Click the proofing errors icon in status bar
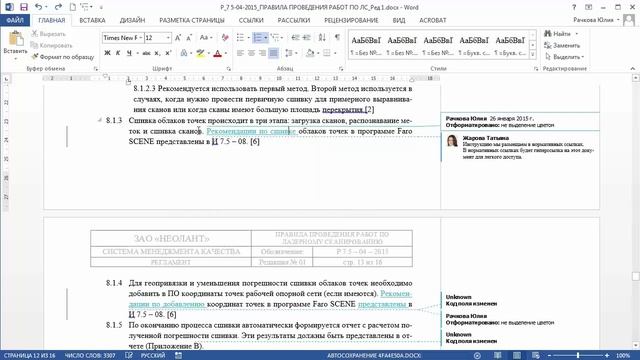This screenshot has width=640, height=360. click(x=129, y=356)
